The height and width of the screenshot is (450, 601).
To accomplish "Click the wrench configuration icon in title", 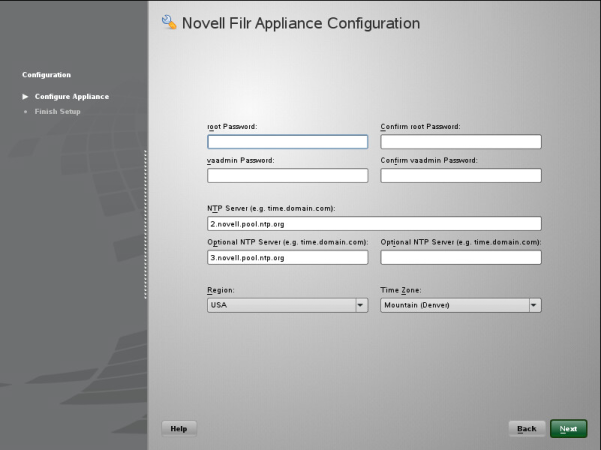I will 169,22.
